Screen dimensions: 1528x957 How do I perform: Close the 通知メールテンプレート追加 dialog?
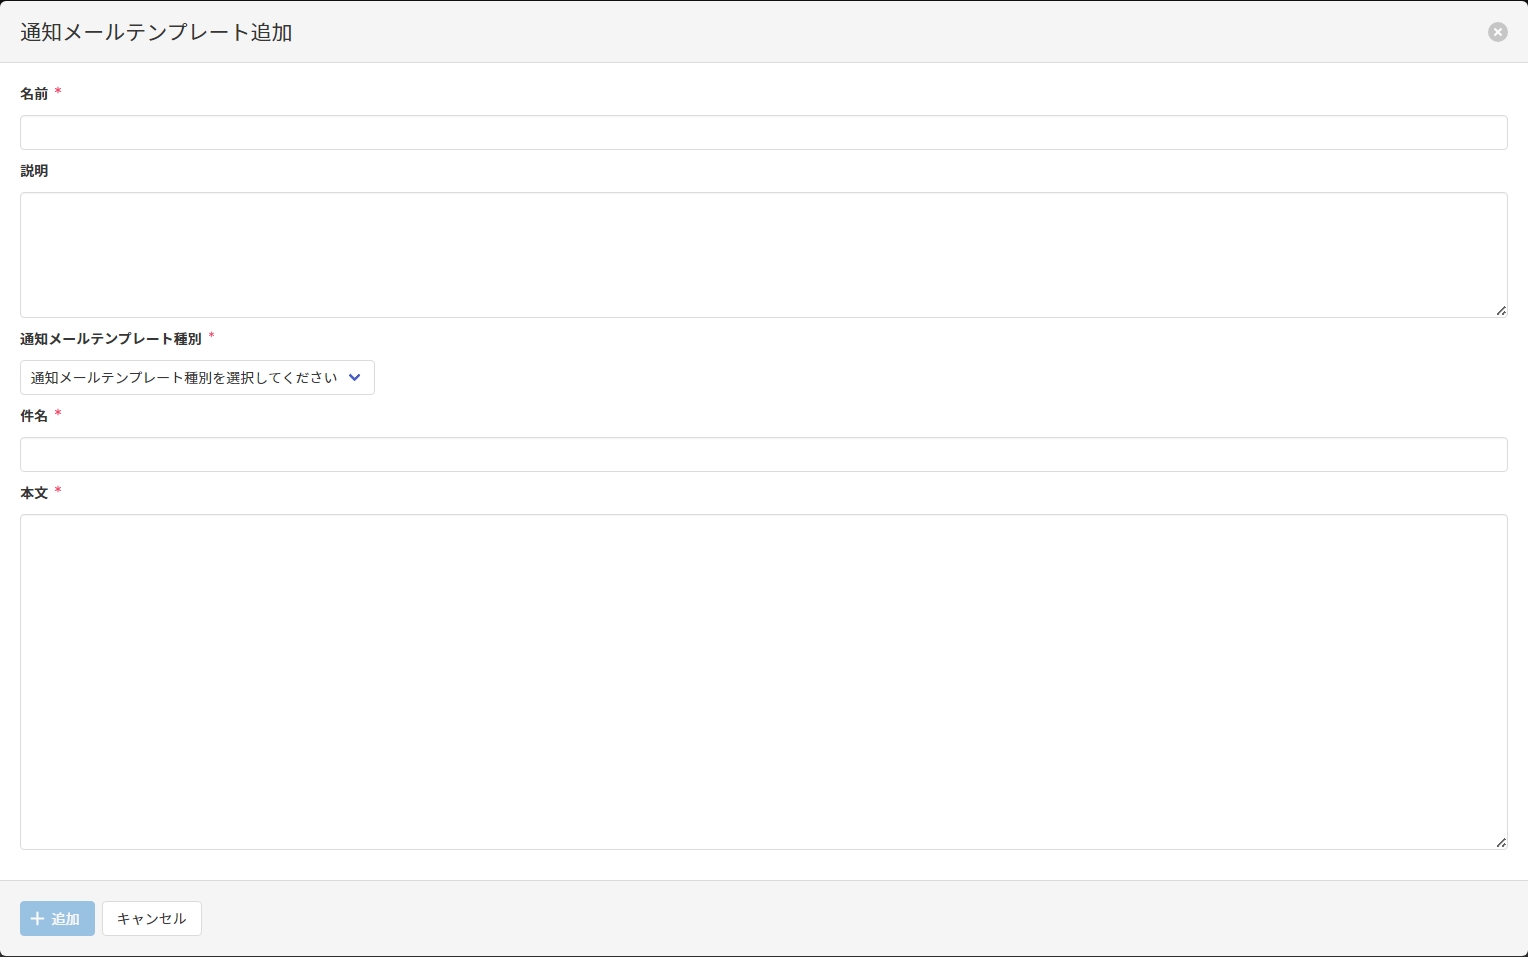click(1497, 32)
